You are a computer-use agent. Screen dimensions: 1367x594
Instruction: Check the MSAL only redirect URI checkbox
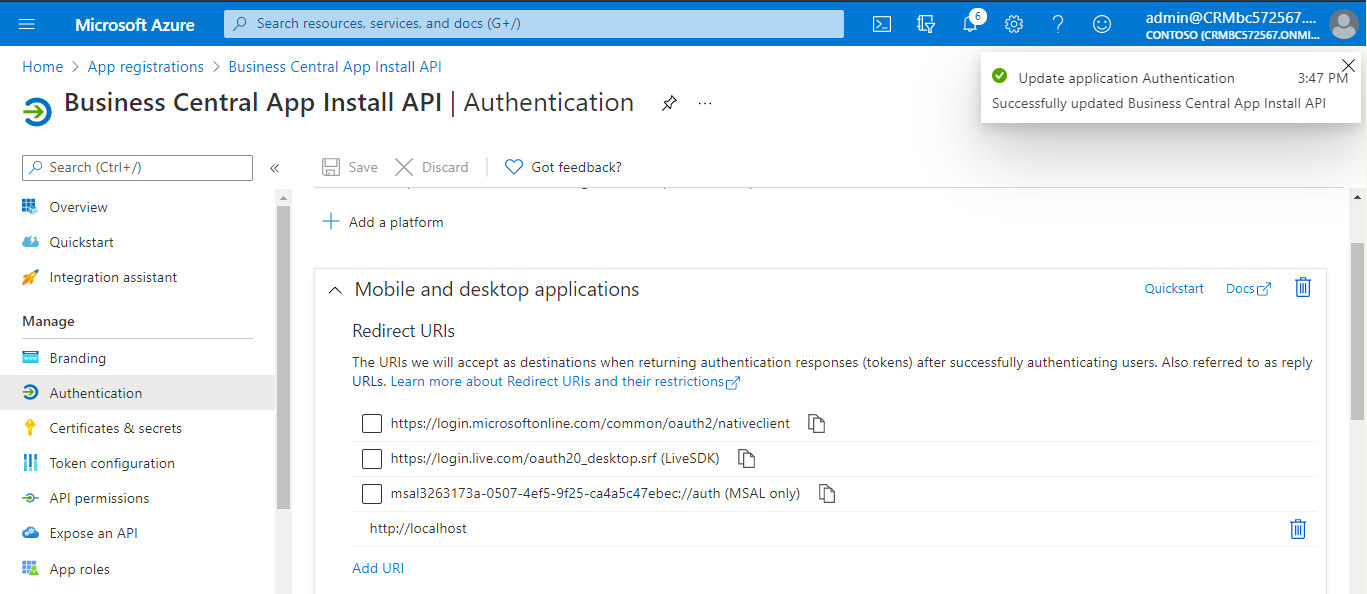tap(371, 493)
